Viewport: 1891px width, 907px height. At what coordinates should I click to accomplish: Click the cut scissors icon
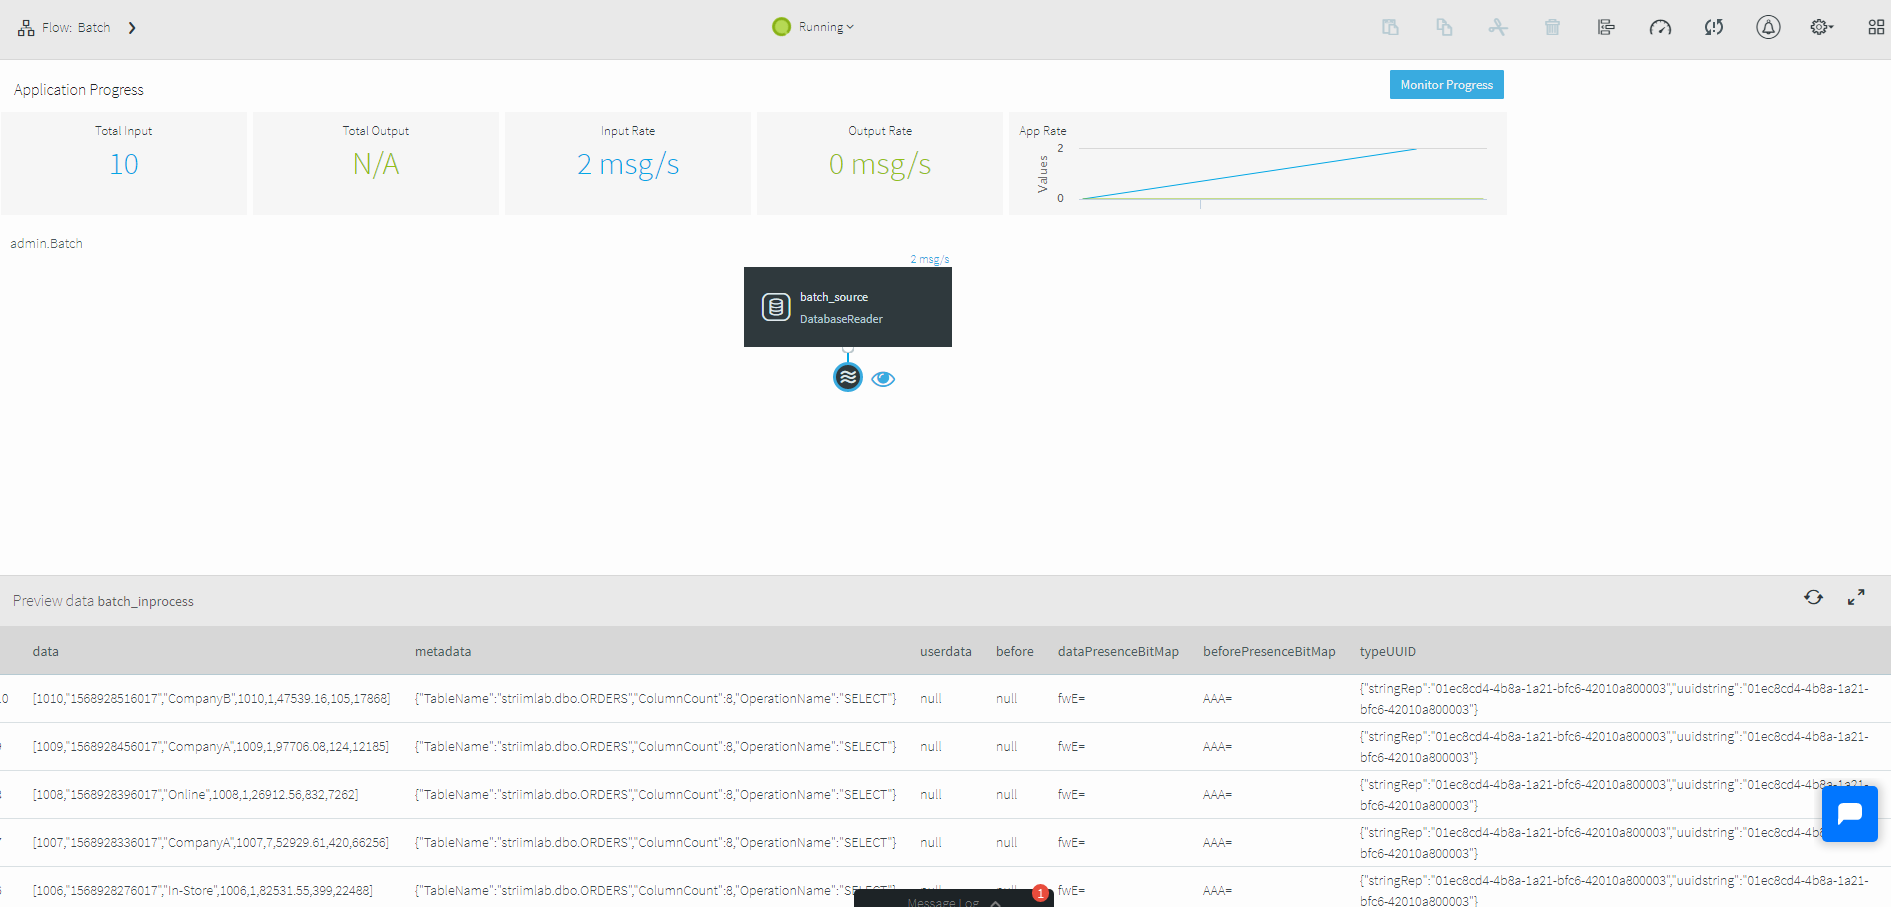coord(1498,27)
